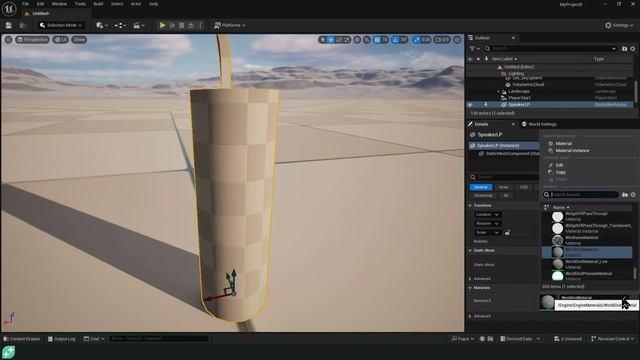Screen dimensions: 640x360
Task: Toggle world or local coordinate space
Action: pos(357,40)
